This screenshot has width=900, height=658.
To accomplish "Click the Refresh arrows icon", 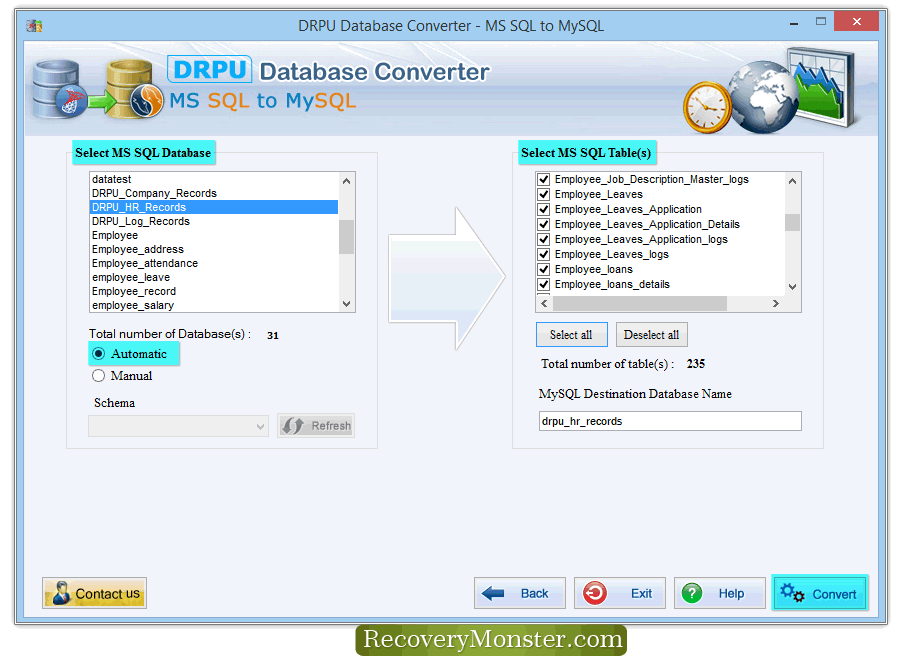I will (293, 426).
